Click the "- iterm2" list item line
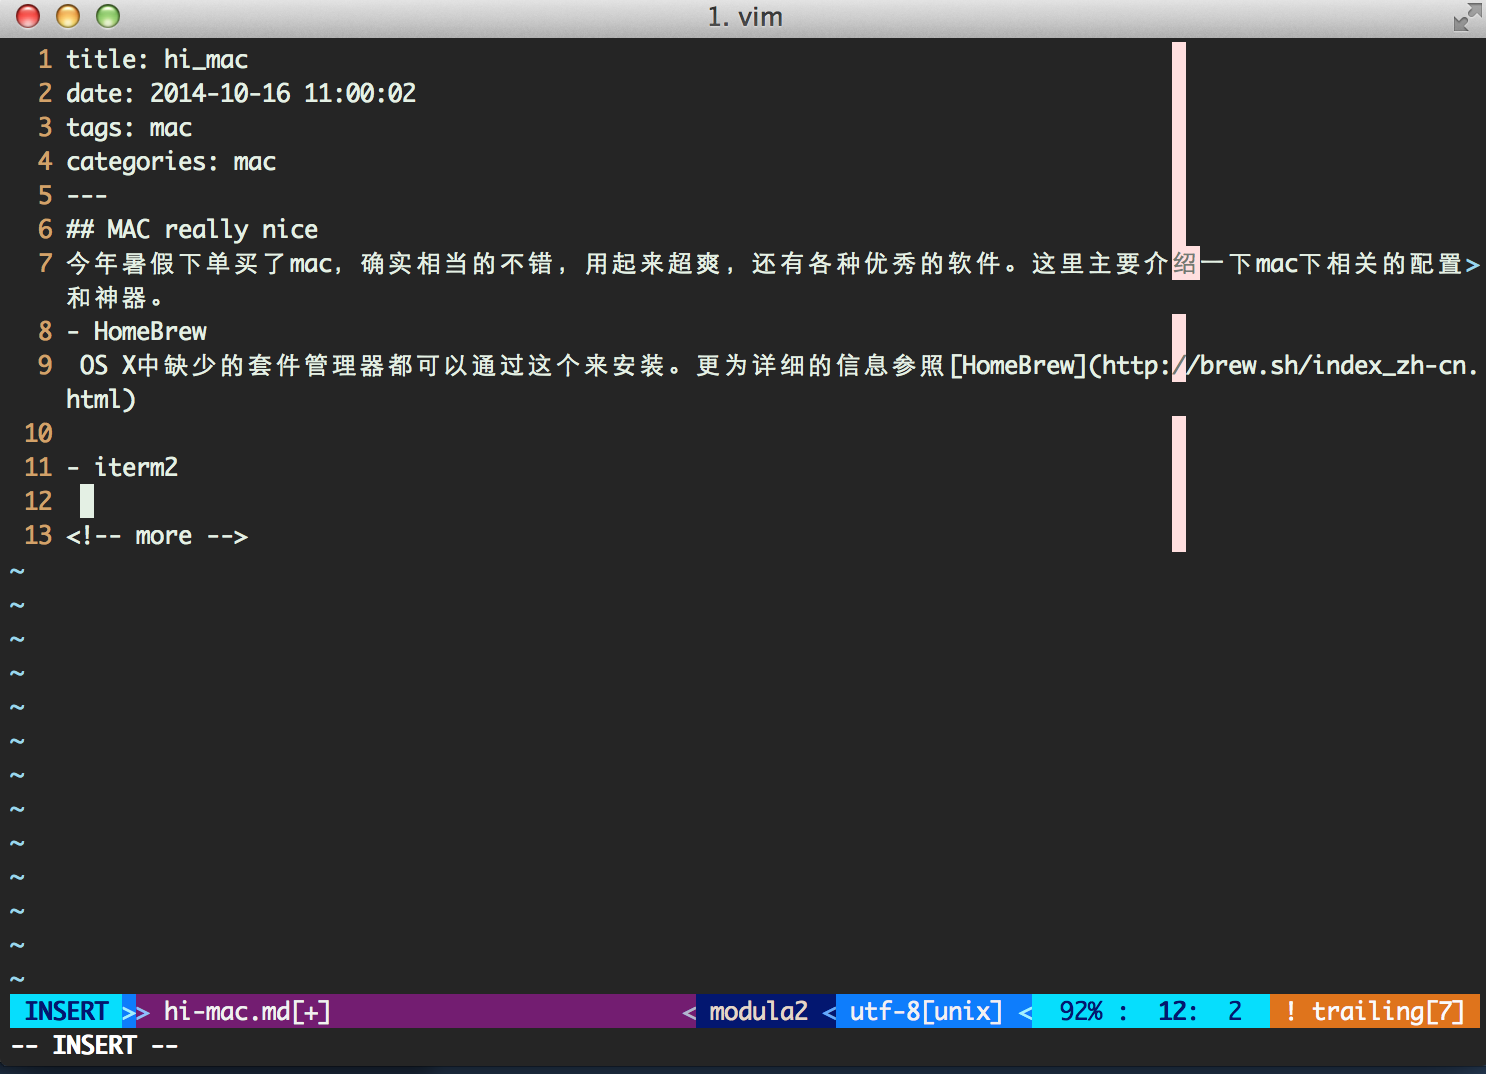Viewport: 1486px width, 1074px height. point(122,468)
